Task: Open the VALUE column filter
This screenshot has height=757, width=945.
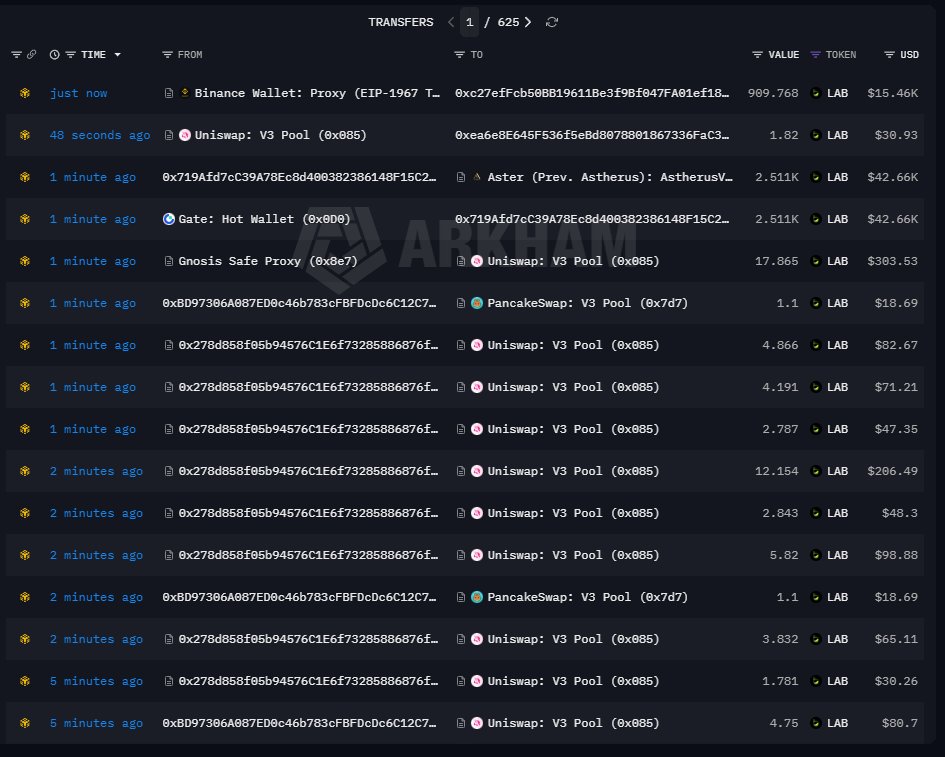Action: pos(758,55)
